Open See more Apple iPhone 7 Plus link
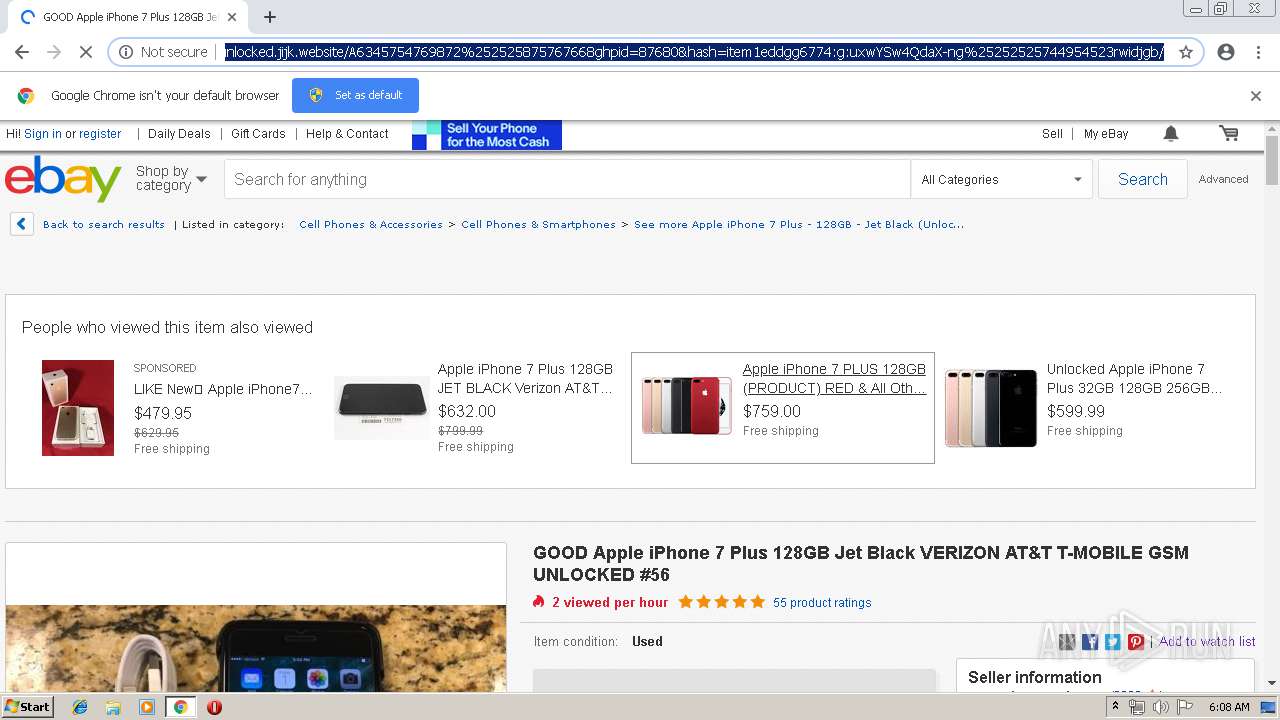 click(799, 224)
